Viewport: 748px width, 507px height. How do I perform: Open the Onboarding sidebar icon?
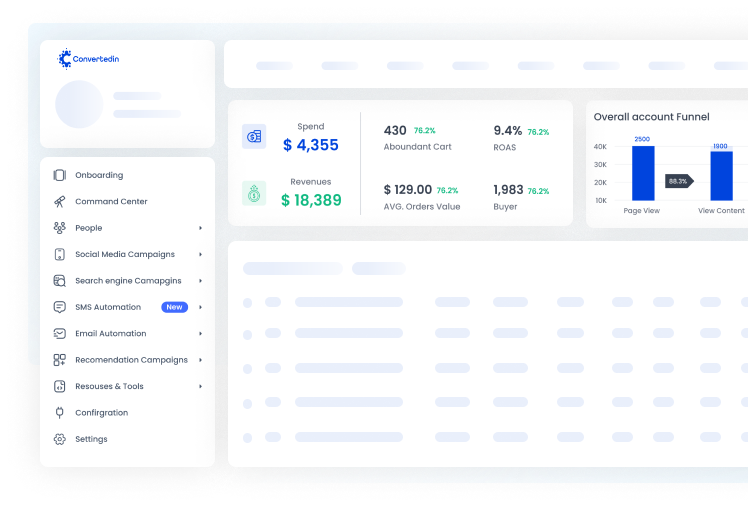tap(60, 175)
